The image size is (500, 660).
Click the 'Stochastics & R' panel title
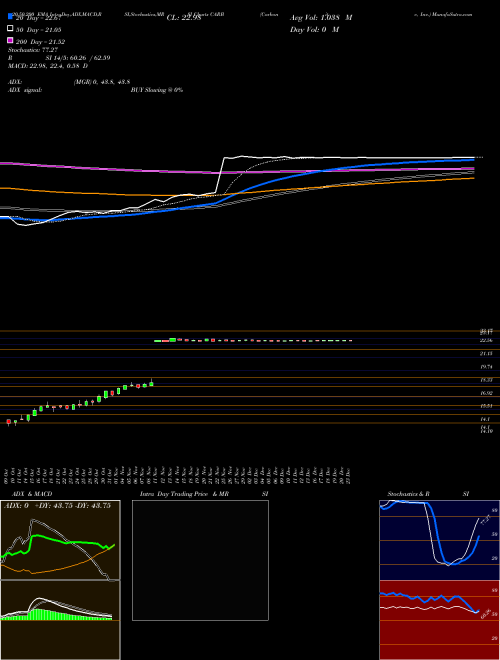409,494
